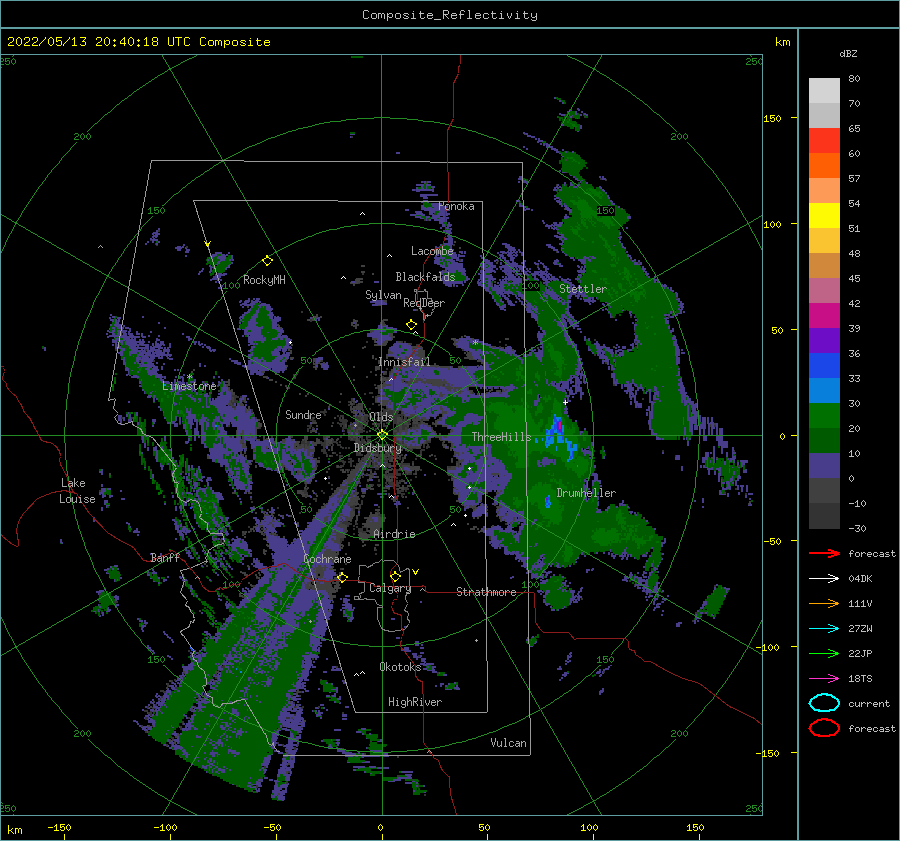
Task: Click the km unit label at top right
Action: pos(782,42)
